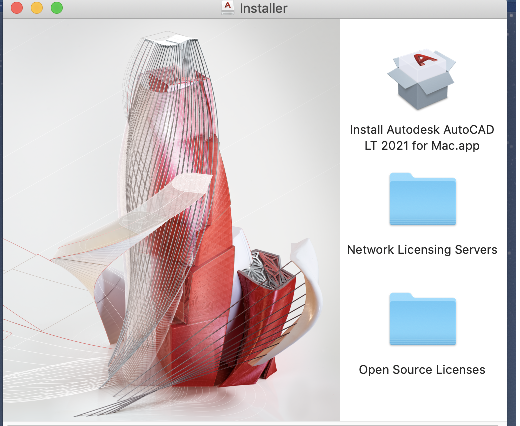Click the red A logo on the installer box
The height and width of the screenshot is (426, 520).
424,60
